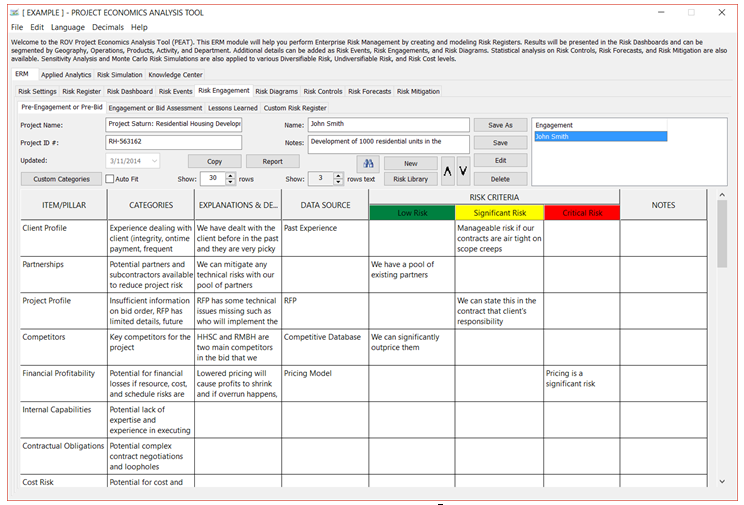Image resolution: width=744 pixels, height=505 pixels.
Task: Increase the Show rows spinner value
Action: coord(230,176)
